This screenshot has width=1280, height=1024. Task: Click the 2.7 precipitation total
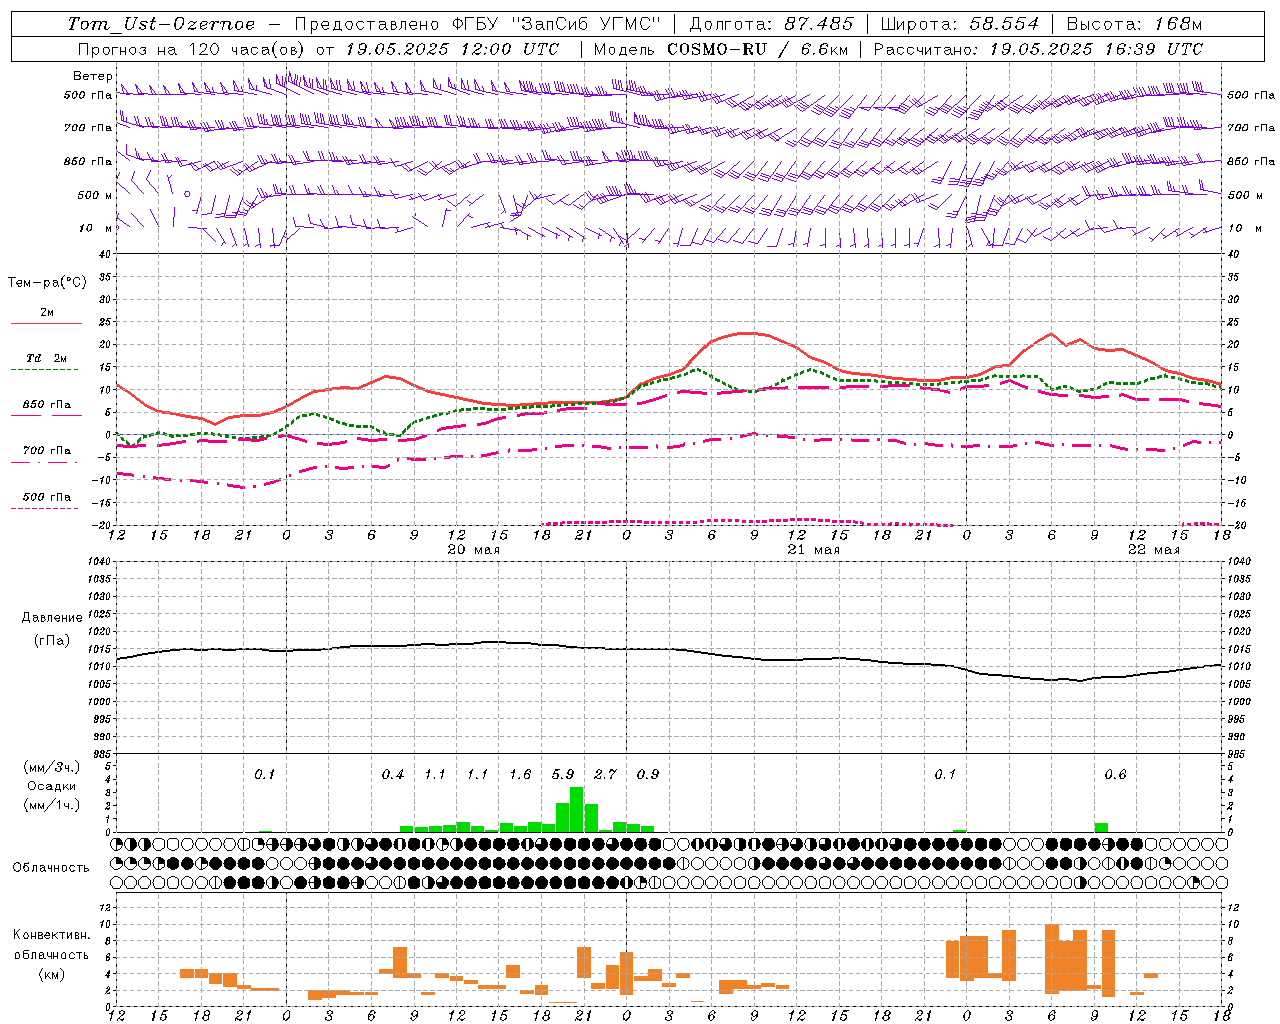pos(606,775)
